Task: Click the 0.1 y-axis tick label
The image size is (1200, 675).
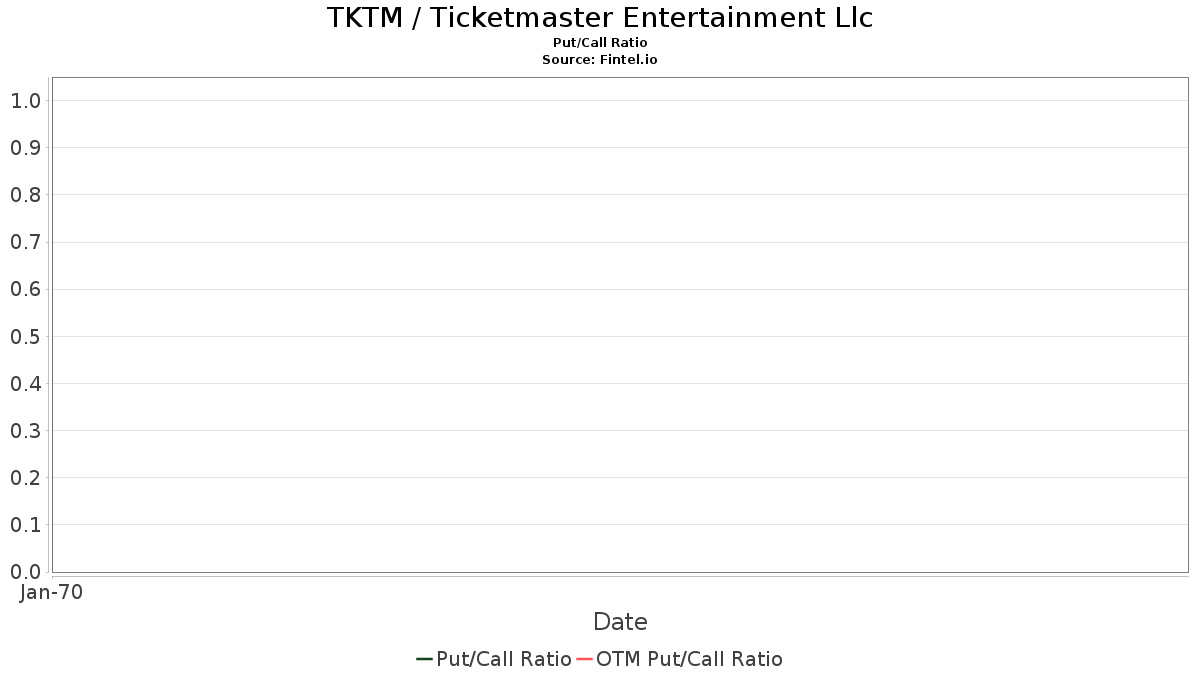Action: (26, 525)
